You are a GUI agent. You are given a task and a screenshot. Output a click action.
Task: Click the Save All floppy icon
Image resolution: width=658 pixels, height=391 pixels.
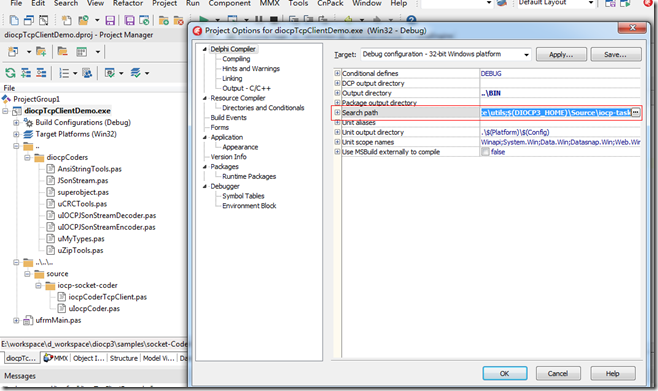[x=130, y=20]
